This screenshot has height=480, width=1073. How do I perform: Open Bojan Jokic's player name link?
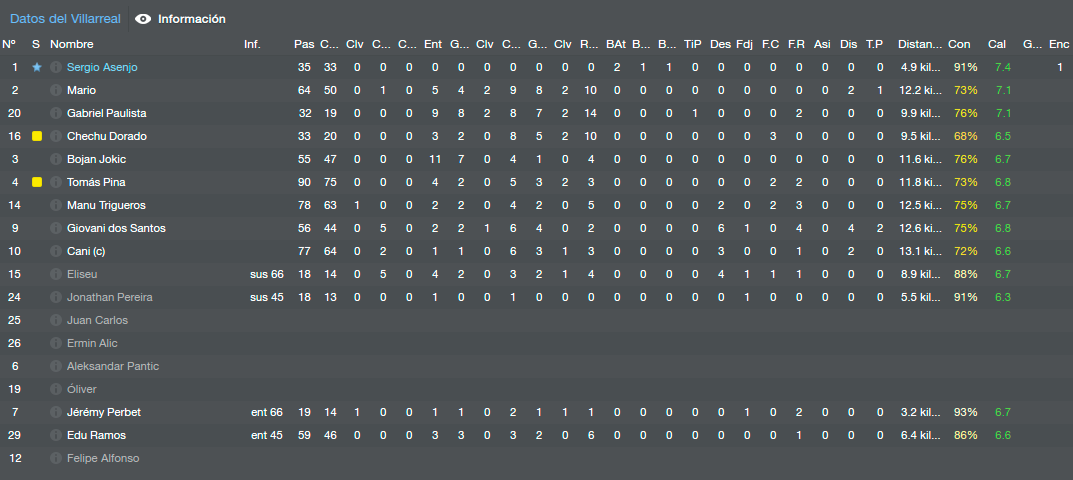96,159
